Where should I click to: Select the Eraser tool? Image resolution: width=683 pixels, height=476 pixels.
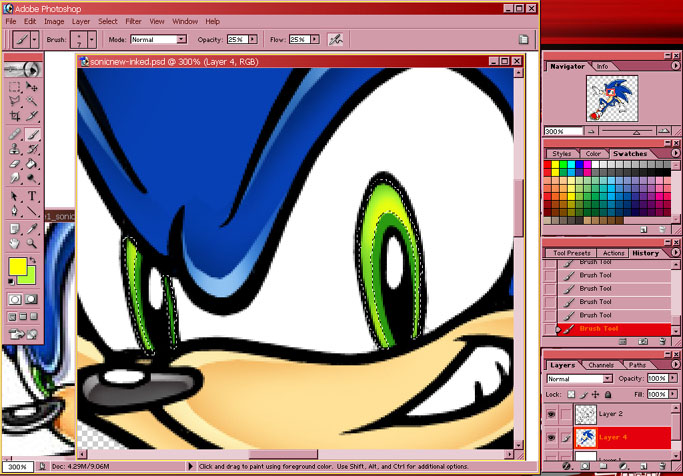coord(15,164)
